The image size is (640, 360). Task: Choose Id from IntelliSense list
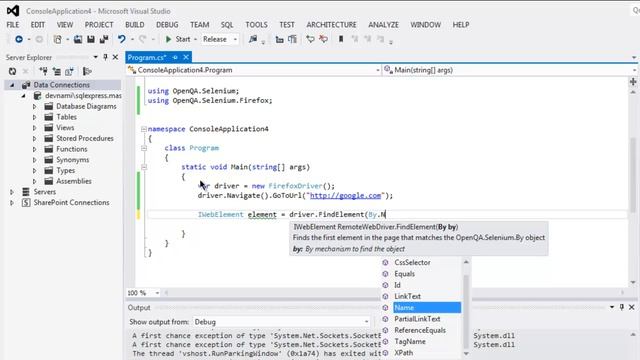[x=398, y=285]
